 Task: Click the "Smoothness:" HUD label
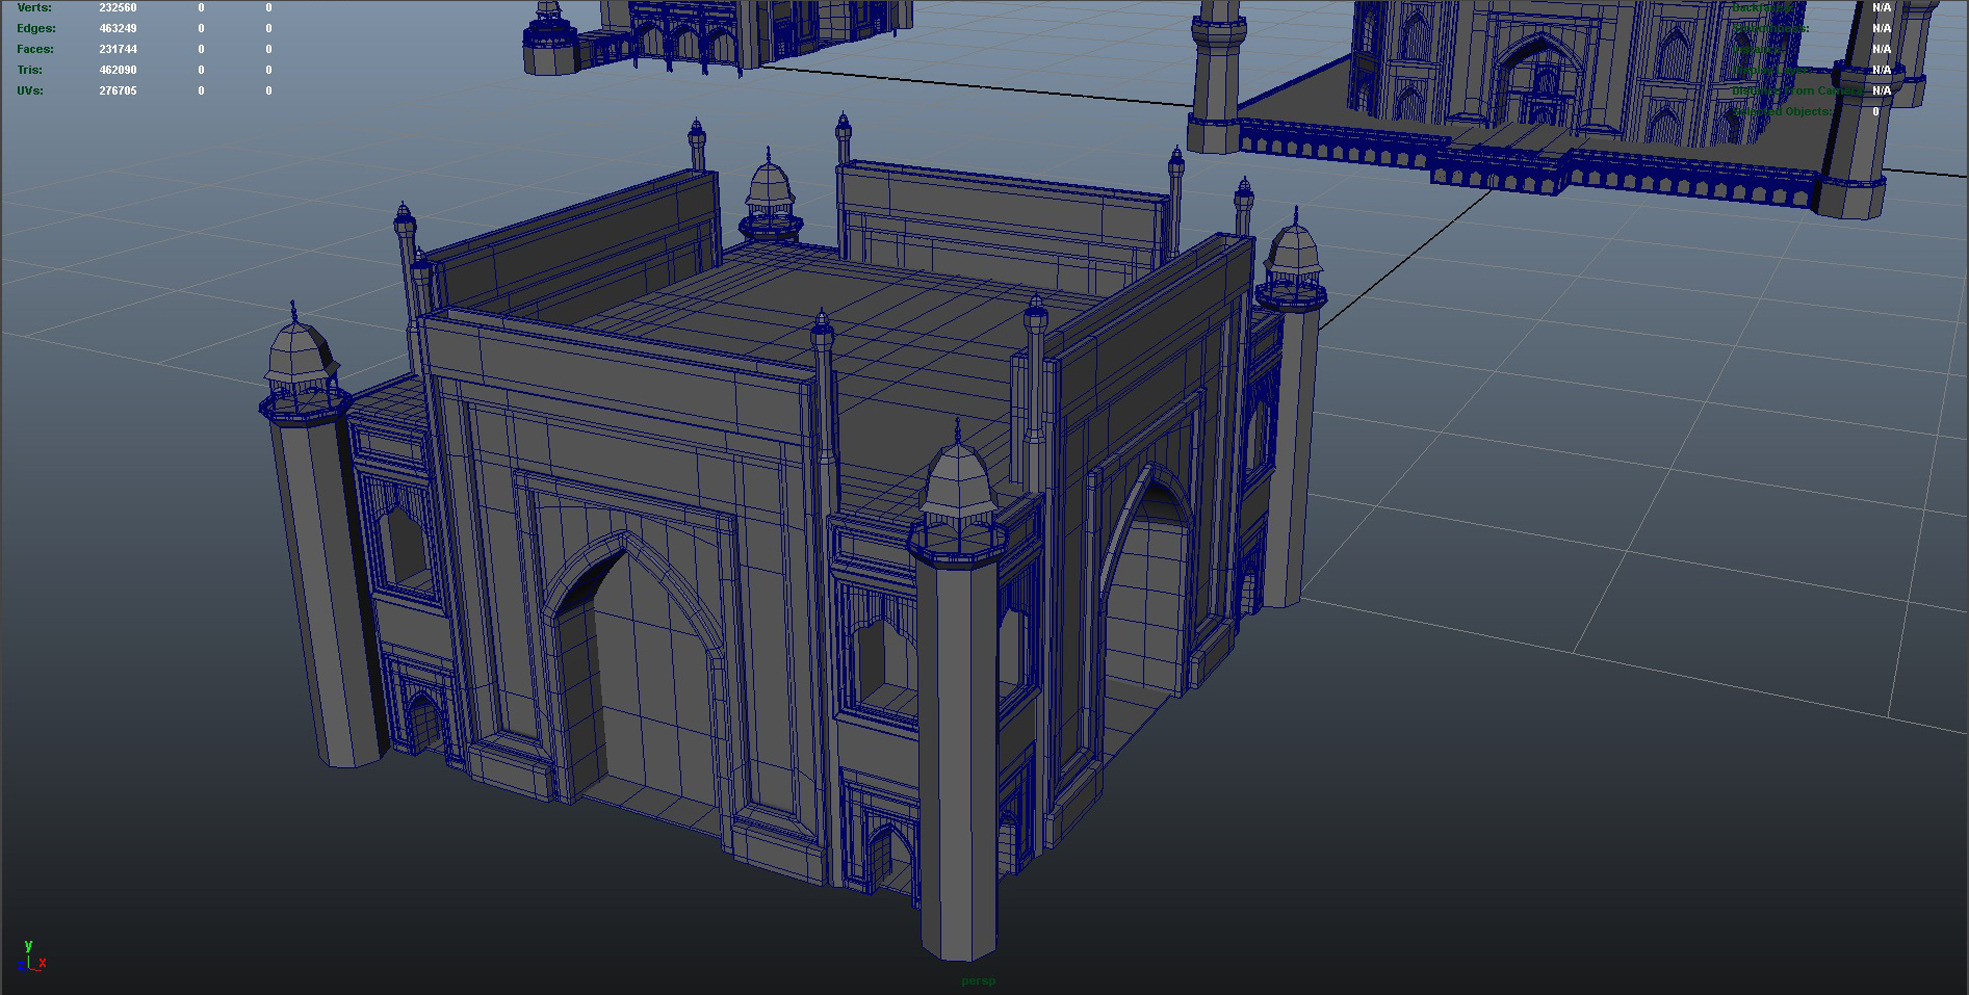pos(1770,28)
